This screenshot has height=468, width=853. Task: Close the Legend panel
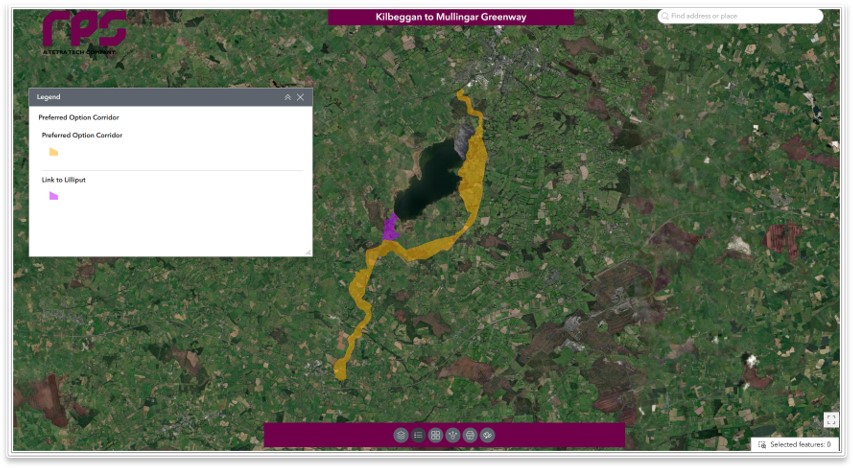301,97
